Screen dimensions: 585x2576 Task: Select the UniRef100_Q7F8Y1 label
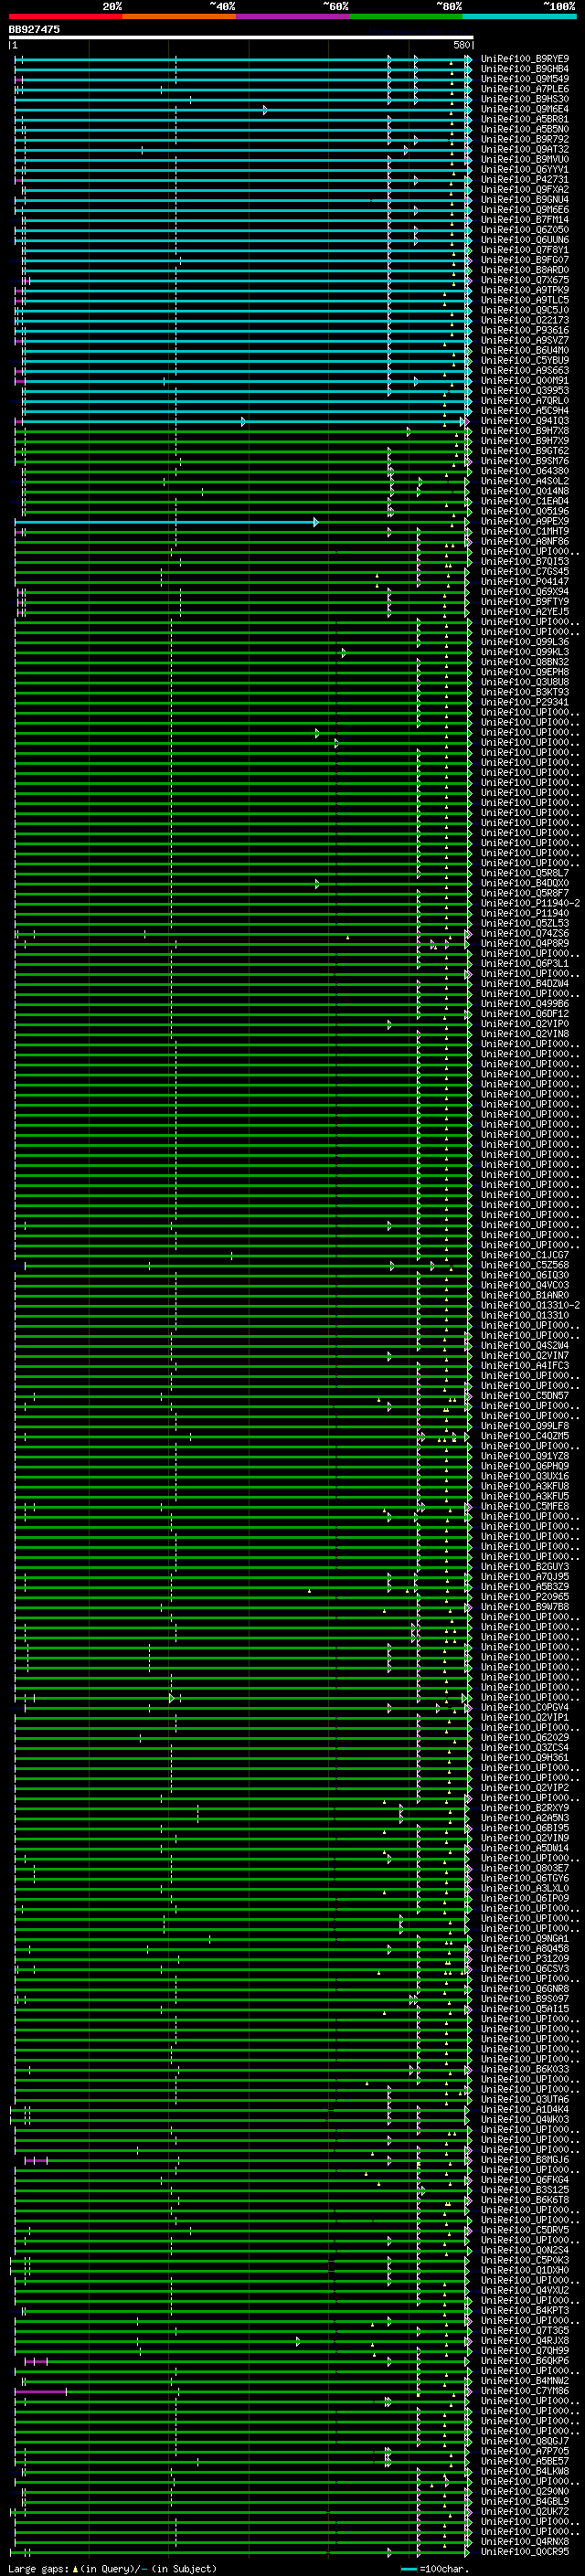coord(525,250)
